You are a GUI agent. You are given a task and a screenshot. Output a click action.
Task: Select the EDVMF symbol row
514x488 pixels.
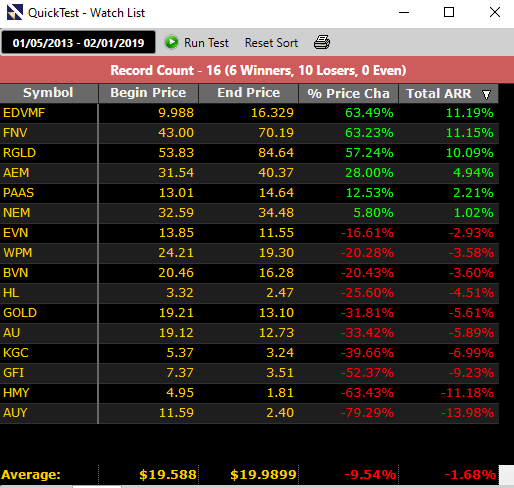(249, 113)
